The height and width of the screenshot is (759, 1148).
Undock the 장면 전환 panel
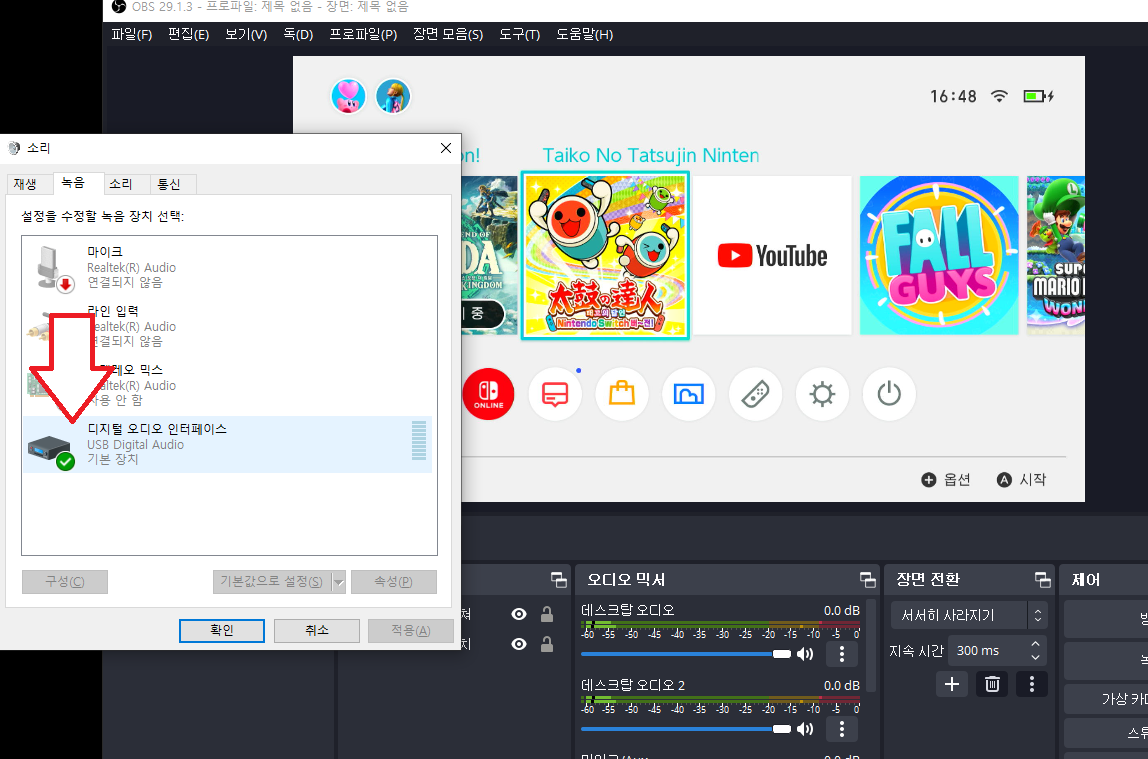click(x=1043, y=580)
